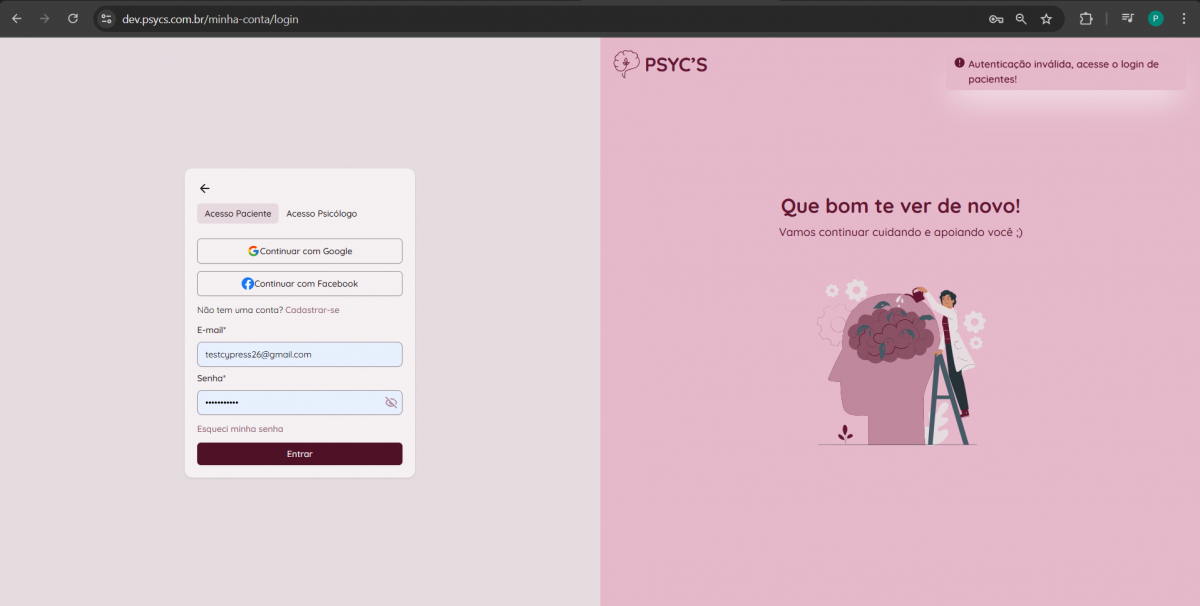Go back with browser back arrow

point(16,19)
